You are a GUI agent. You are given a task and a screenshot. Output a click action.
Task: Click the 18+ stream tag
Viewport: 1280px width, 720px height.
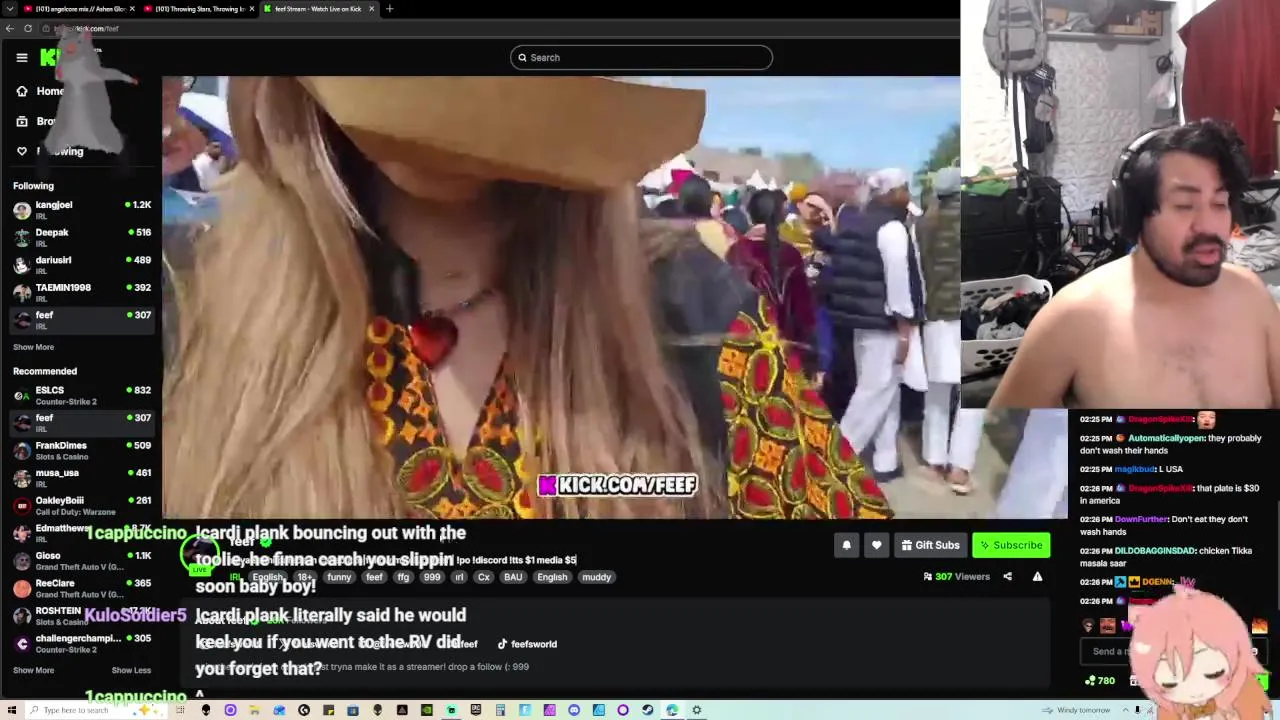click(305, 577)
